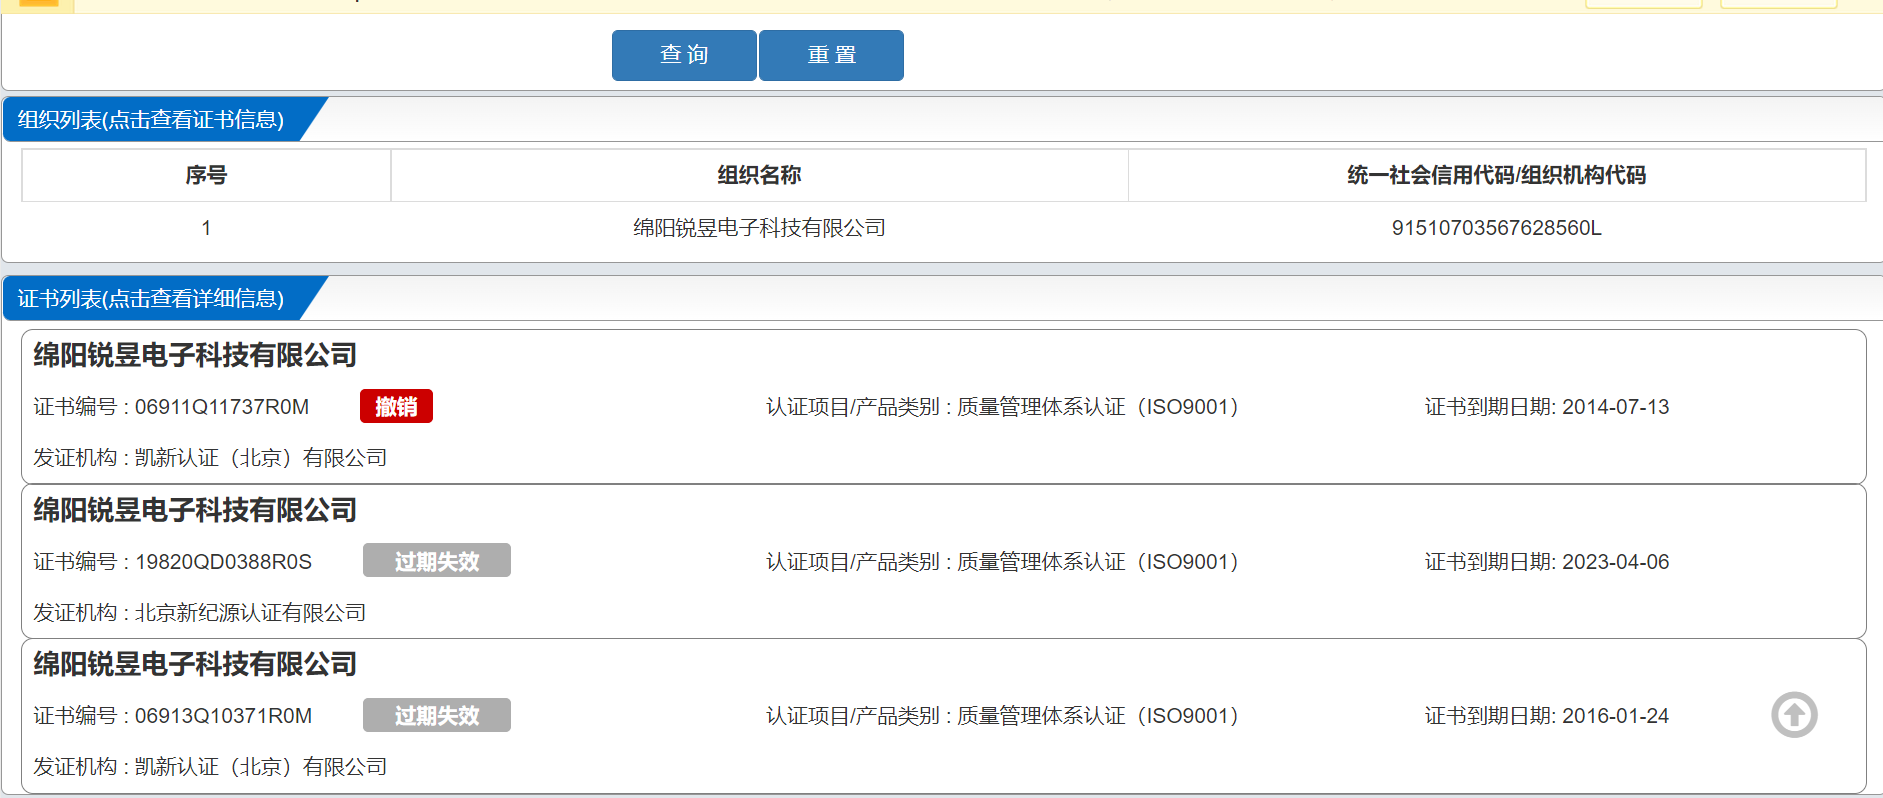
Task: Click the 组织名称 column header
Action: click(x=759, y=175)
